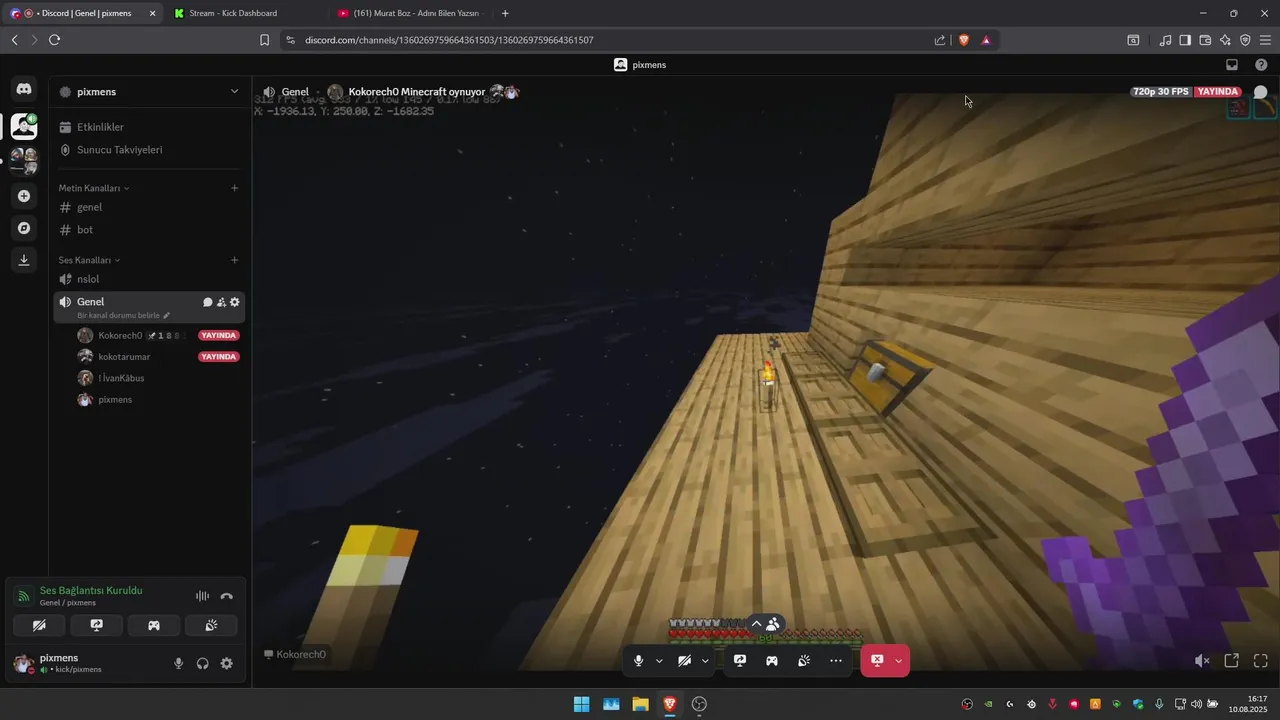Open noise suppression waveform icon
This screenshot has height=720, width=1280.
pos(202,596)
